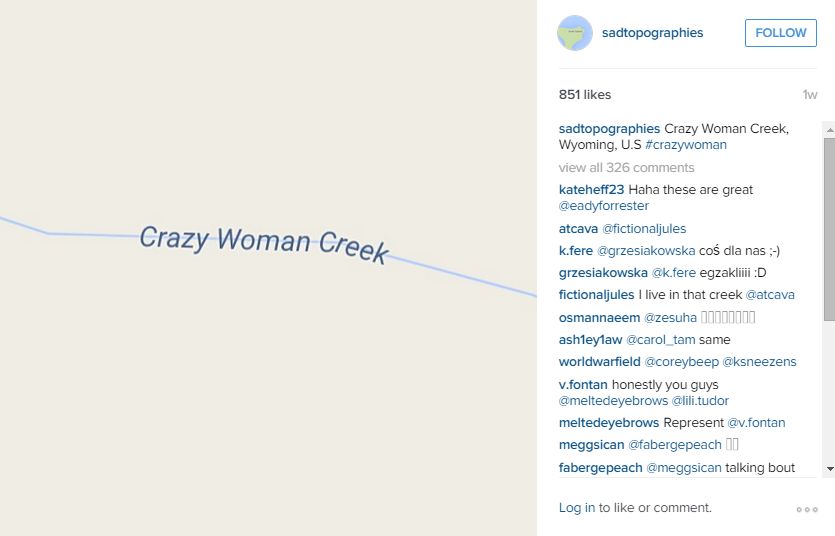This screenshot has width=835, height=536.
Task: Open the fictionaljules commenter profile
Action: point(596,295)
